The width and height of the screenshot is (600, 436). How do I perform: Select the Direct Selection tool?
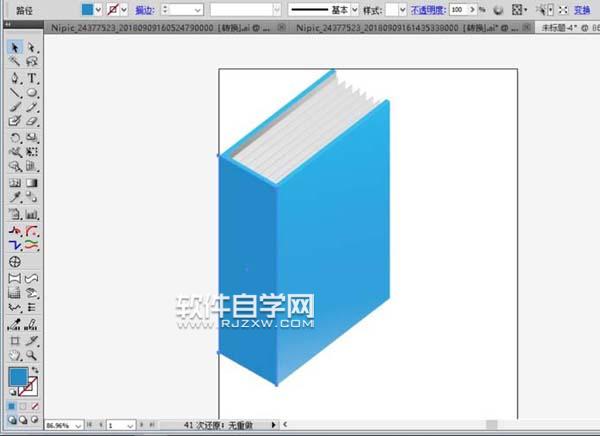pyautogui.click(x=31, y=47)
